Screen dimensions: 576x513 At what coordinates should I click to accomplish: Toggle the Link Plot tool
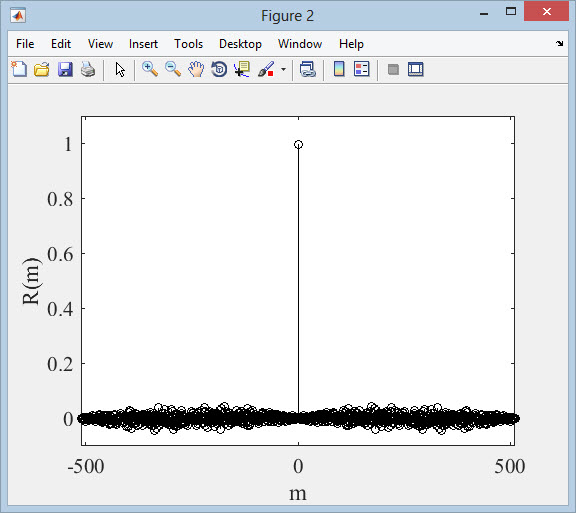click(x=307, y=69)
